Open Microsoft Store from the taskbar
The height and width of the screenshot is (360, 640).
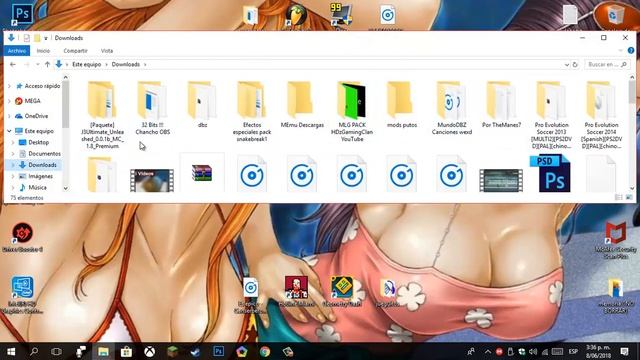(x=126, y=351)
